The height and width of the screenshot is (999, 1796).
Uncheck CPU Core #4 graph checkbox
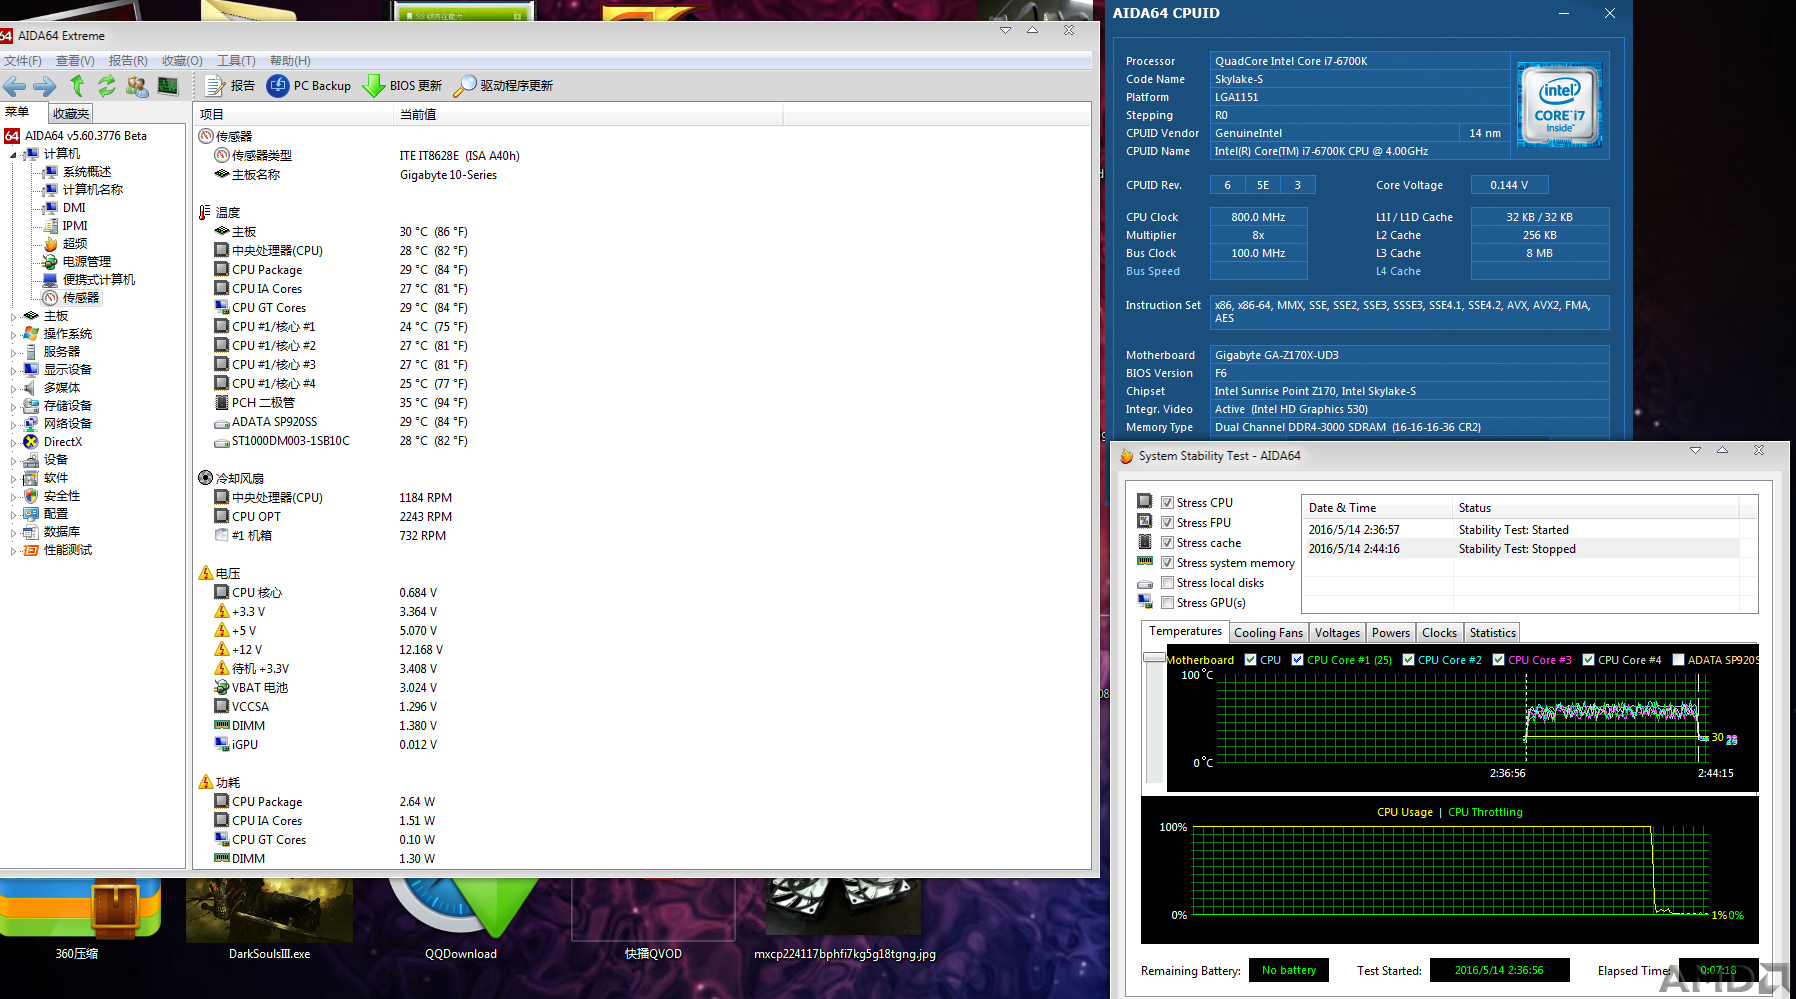pos(1588,660)
